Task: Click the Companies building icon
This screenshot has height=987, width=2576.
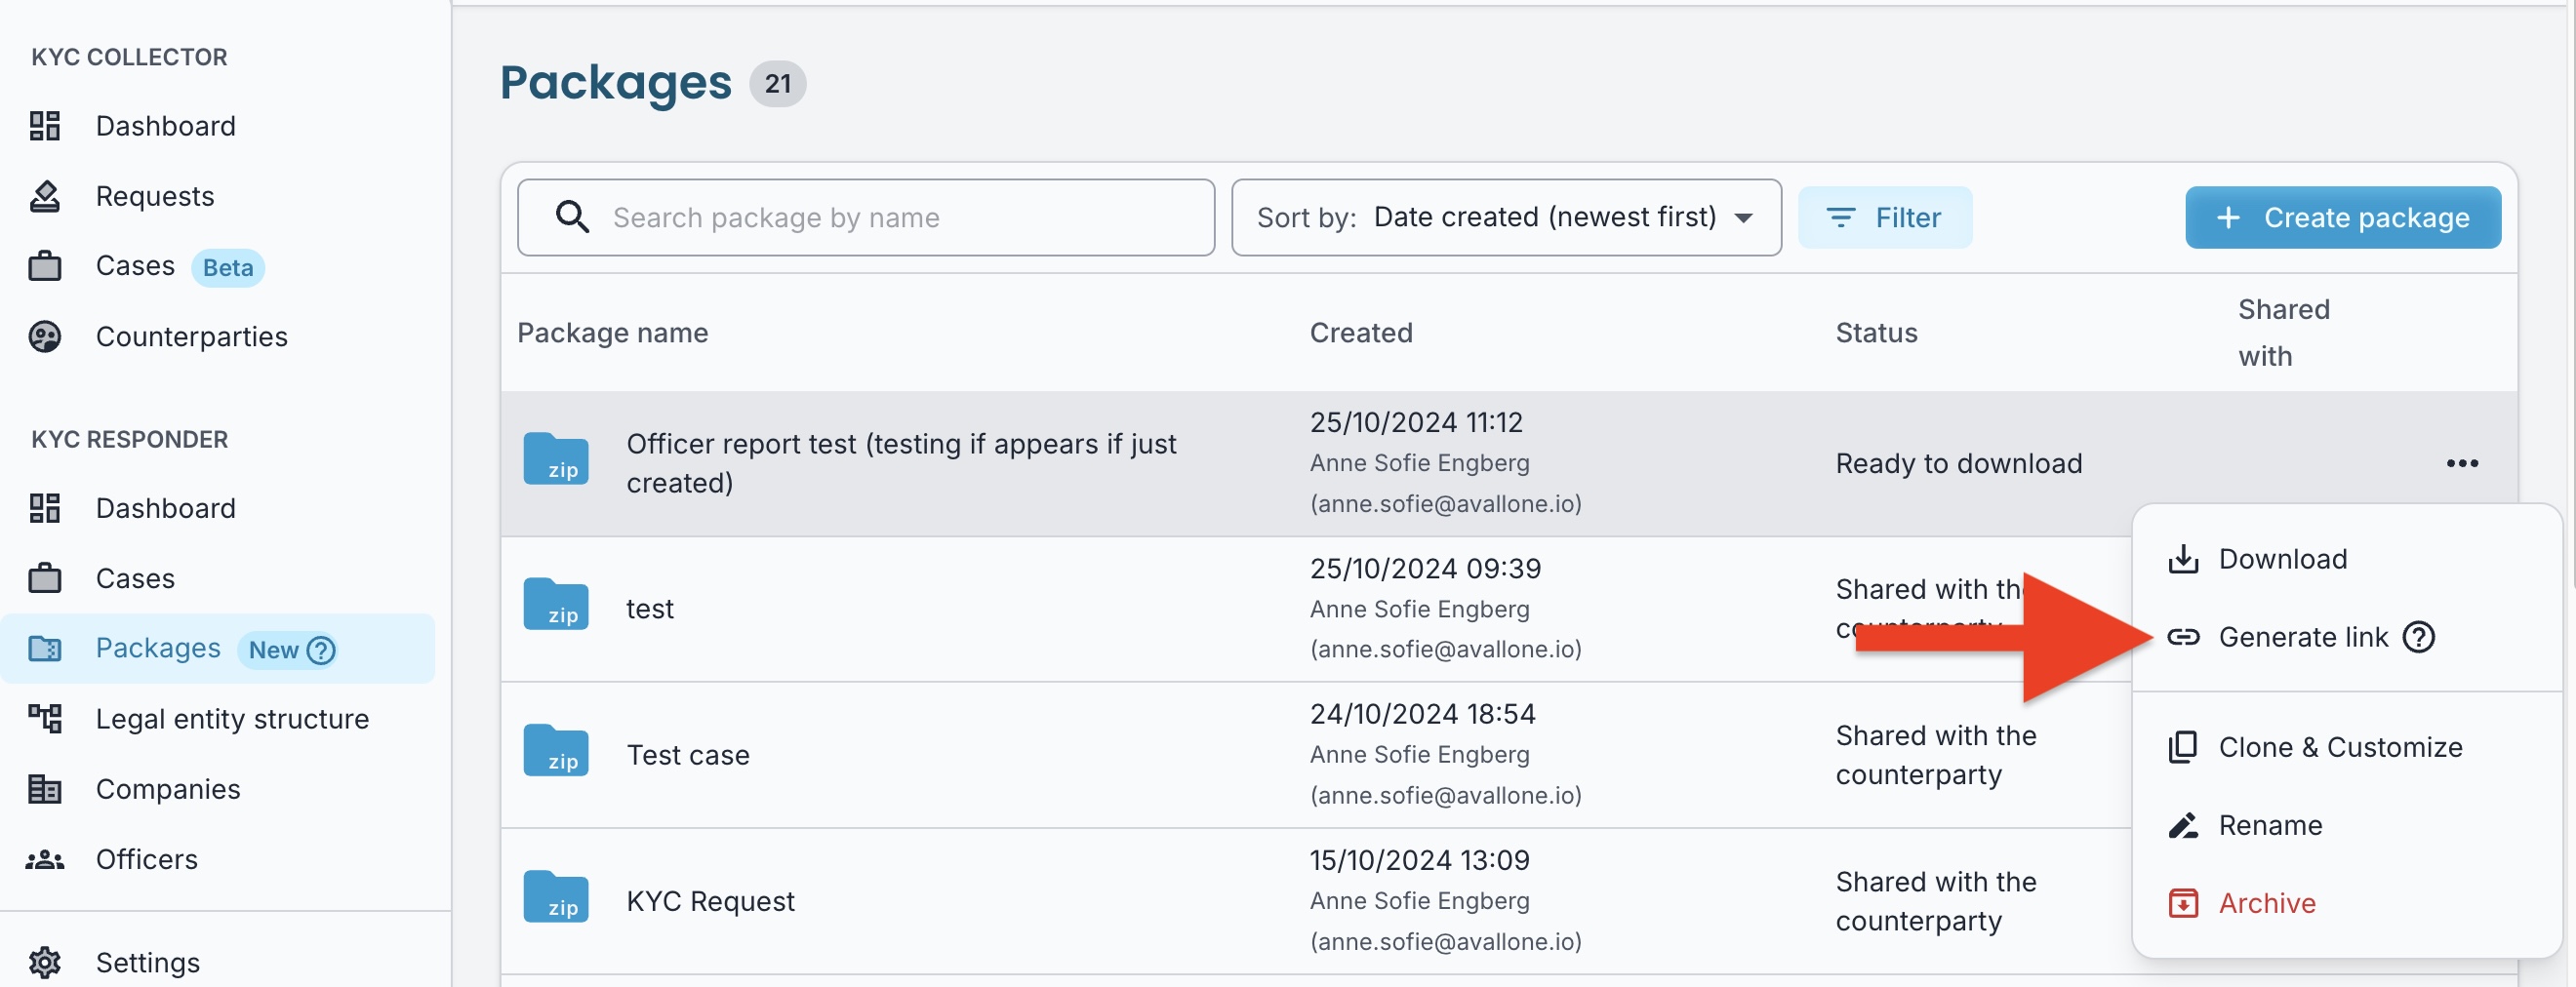Action: click(x=45, y=789)
